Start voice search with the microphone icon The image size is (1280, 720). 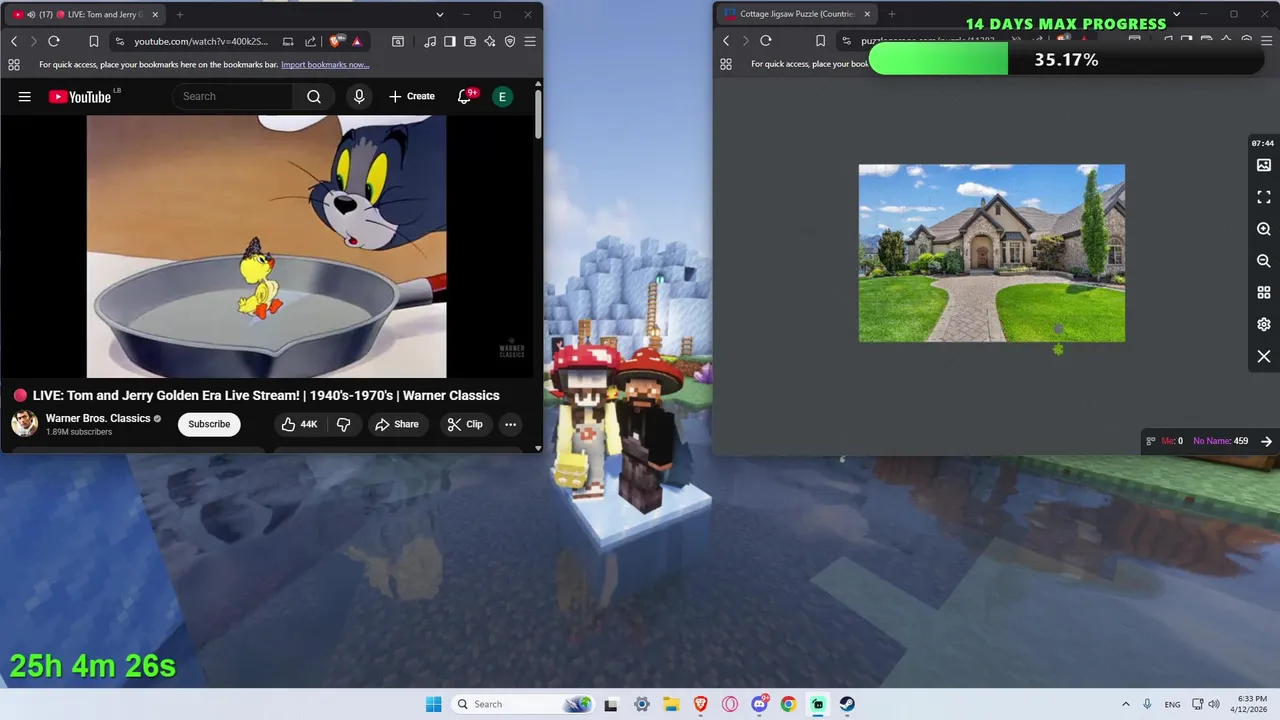(359, 96)
